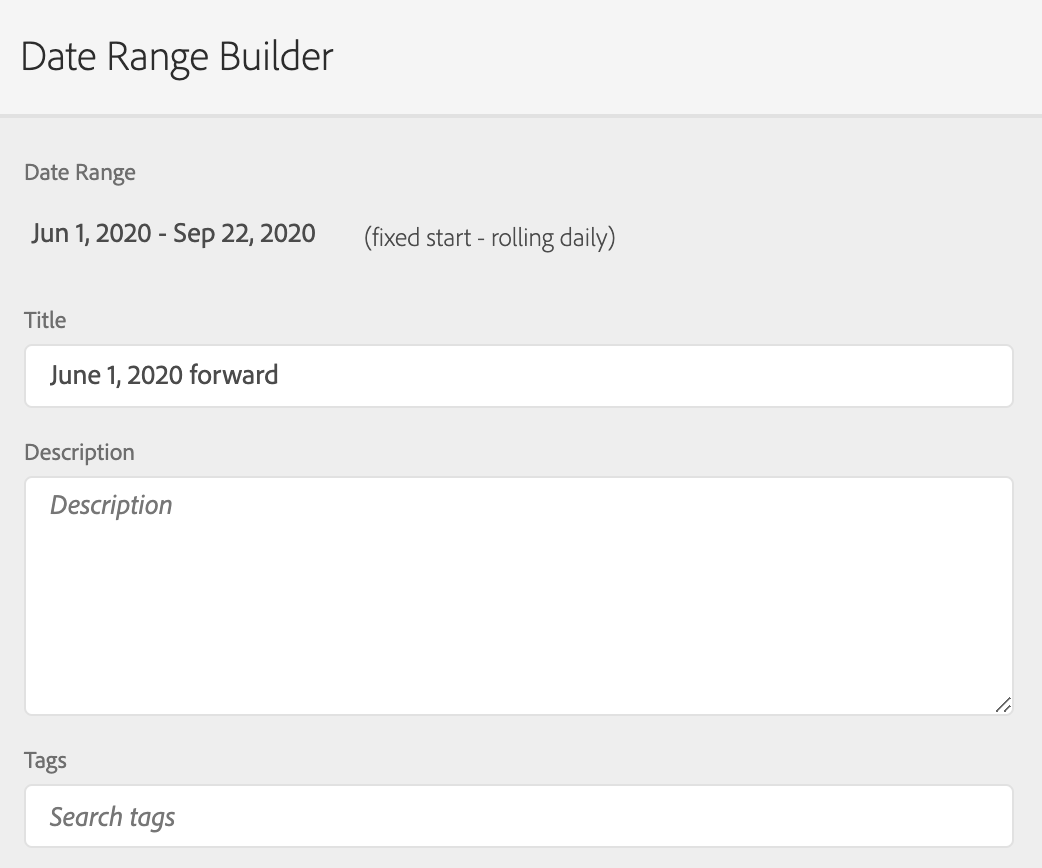Click the Description placeholder text
The height and width of the screenshot is (868, 1042).
(111, 505)
